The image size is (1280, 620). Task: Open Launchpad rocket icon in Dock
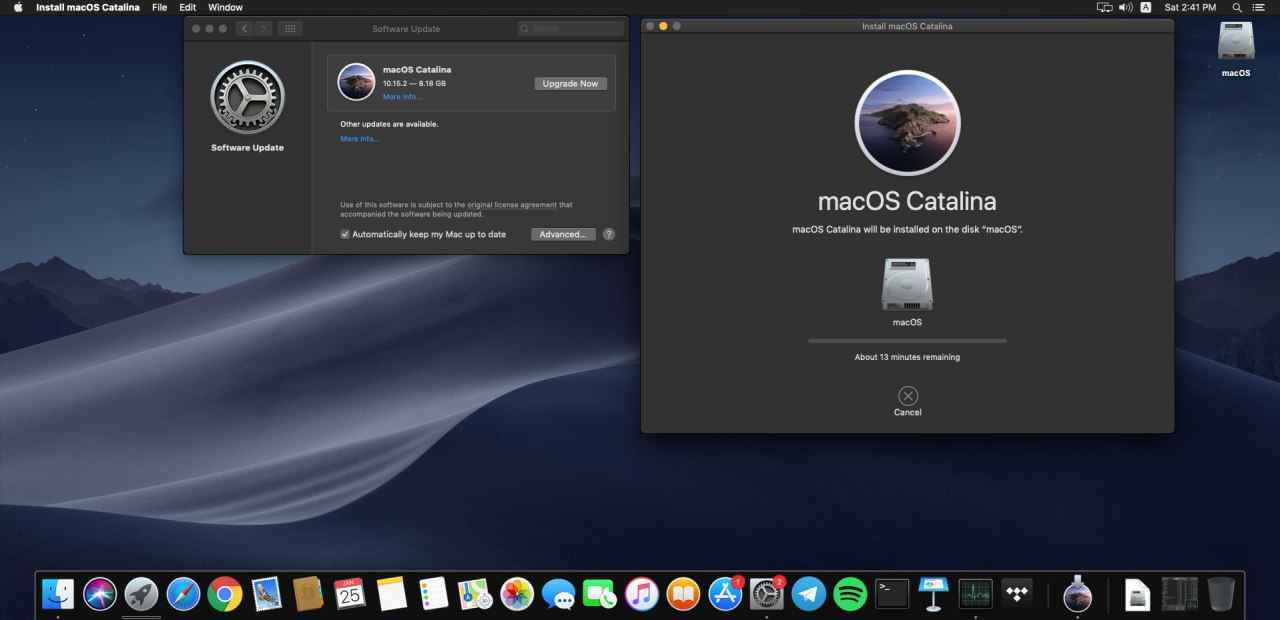[x=142, y=594]
